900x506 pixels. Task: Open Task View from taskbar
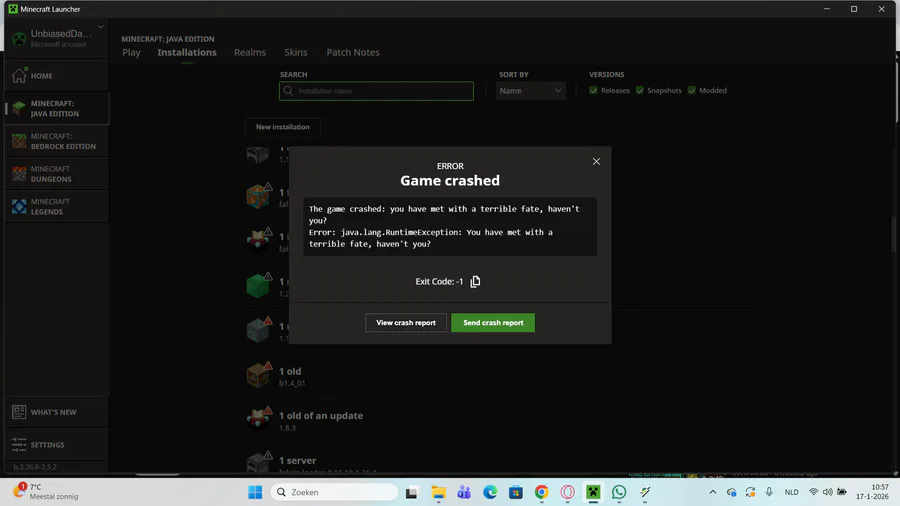pos(412,492)
